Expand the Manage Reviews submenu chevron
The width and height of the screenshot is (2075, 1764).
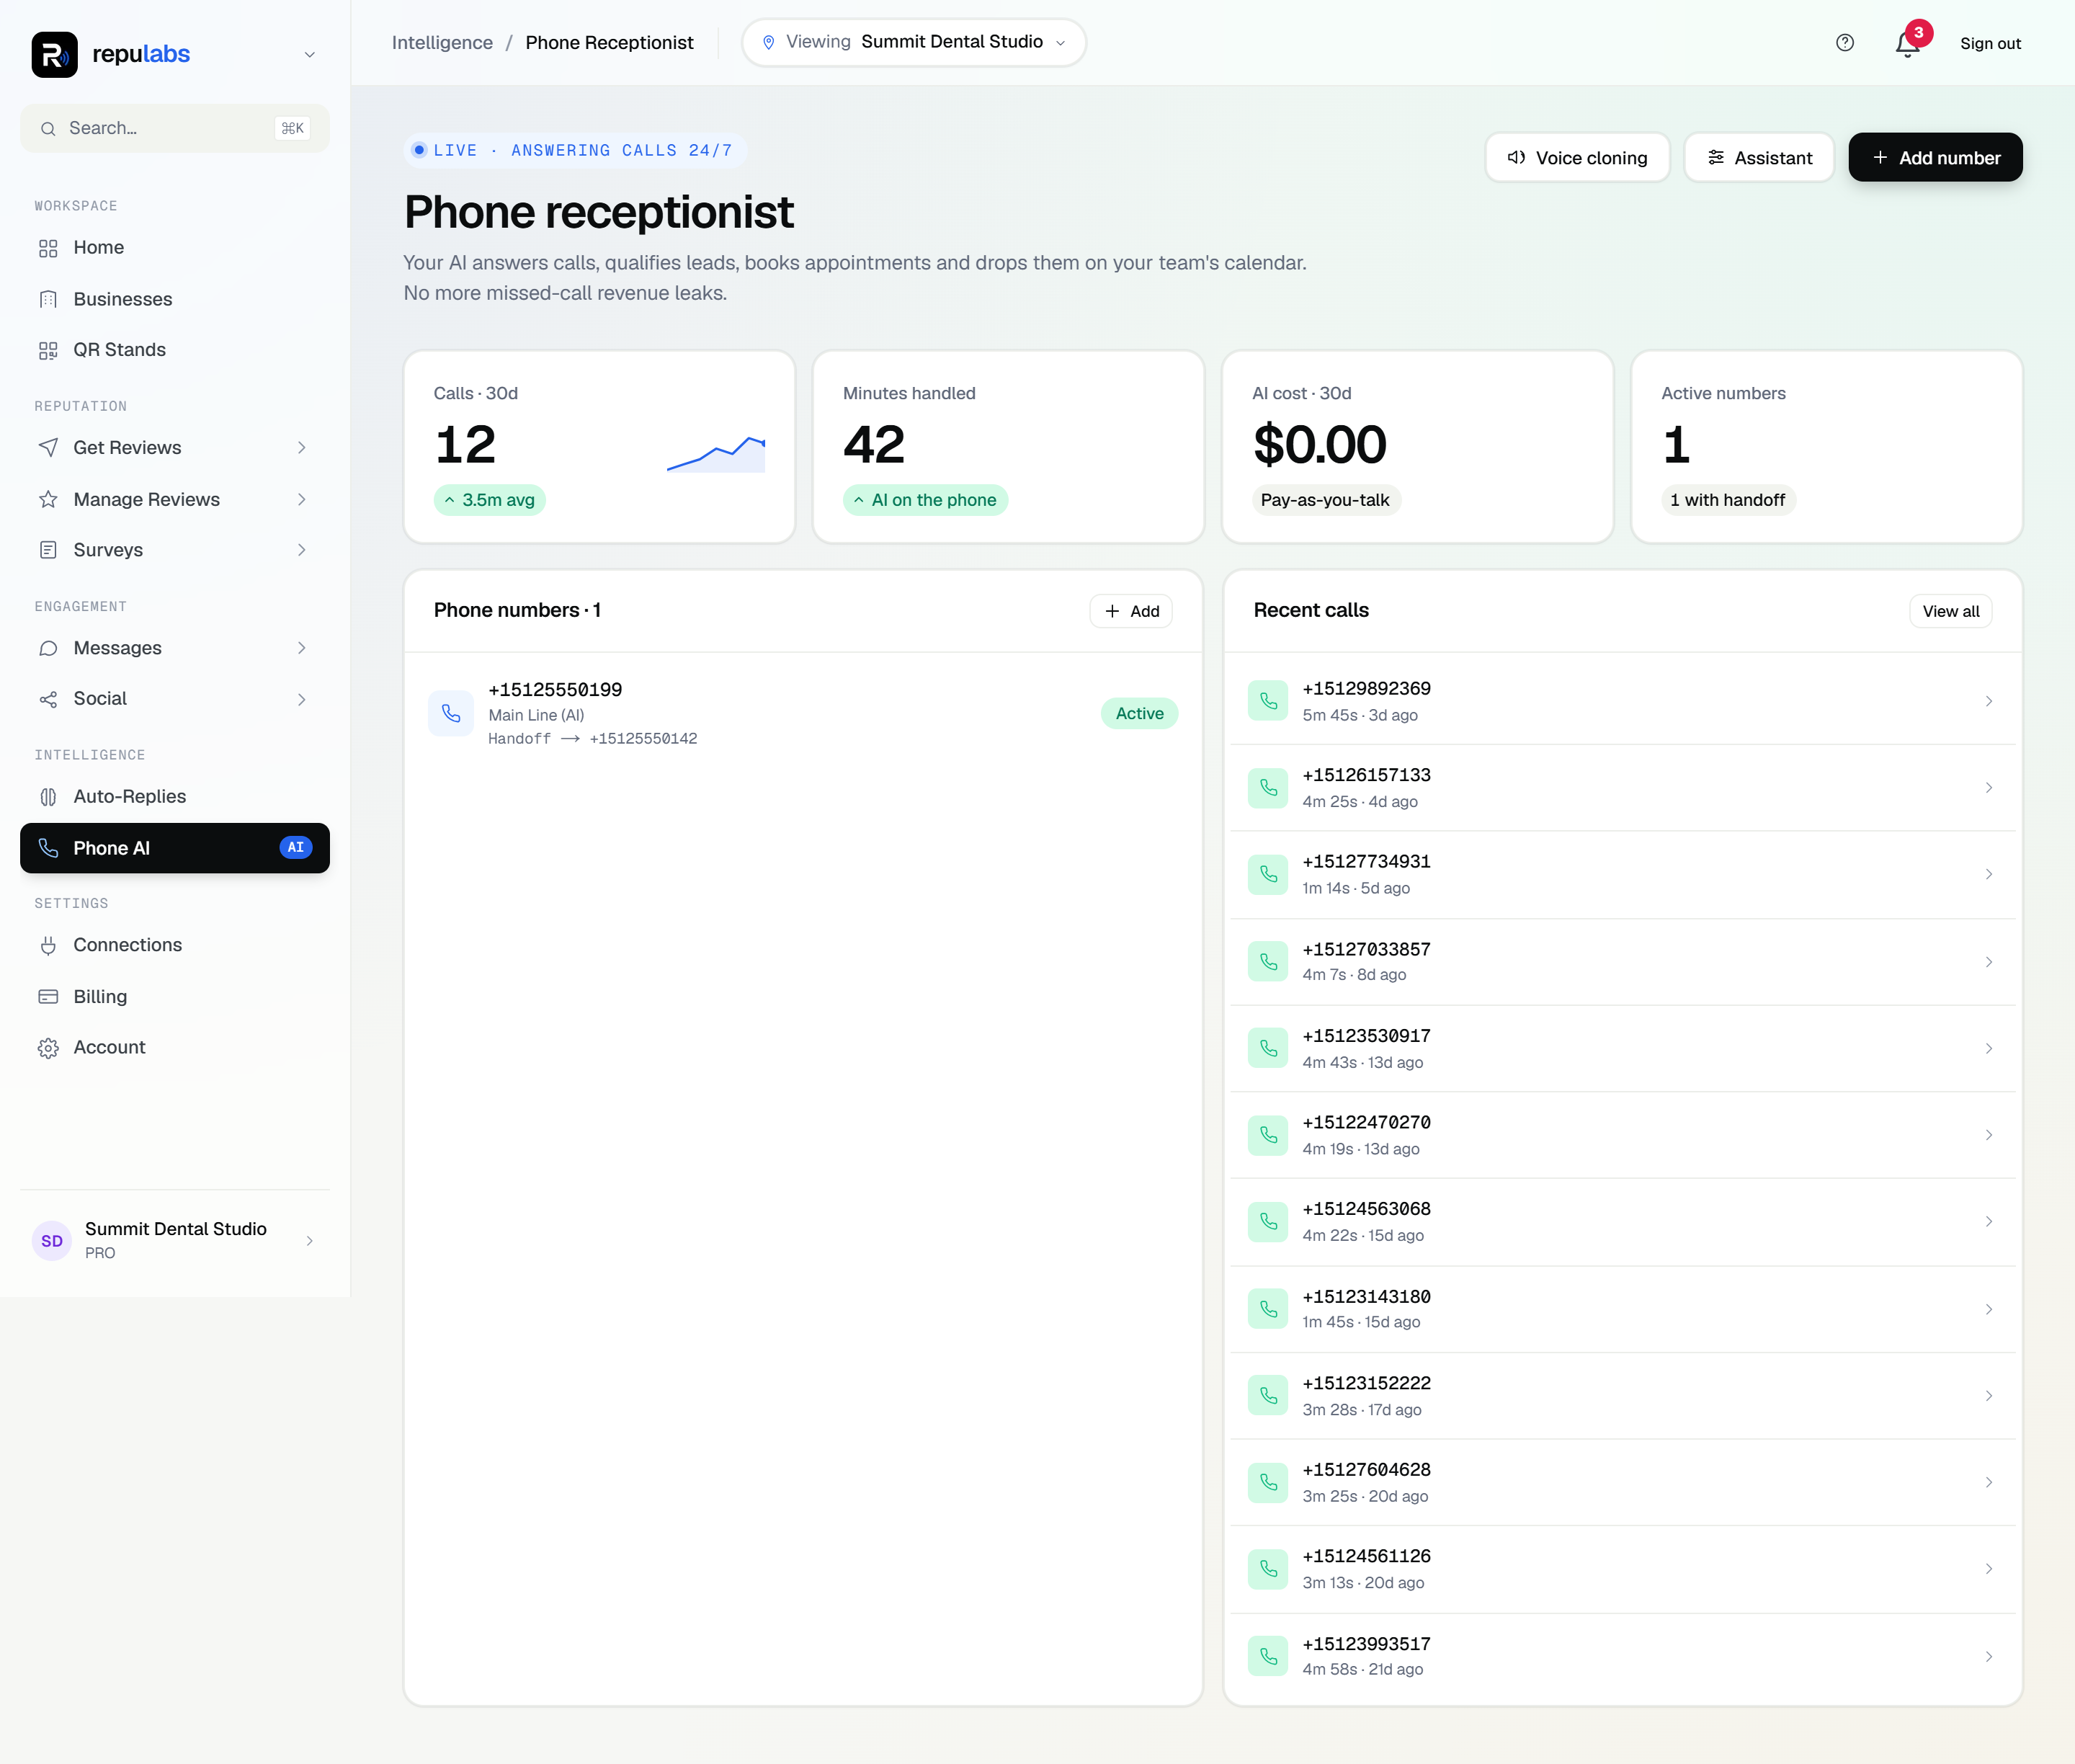point(301,499)
